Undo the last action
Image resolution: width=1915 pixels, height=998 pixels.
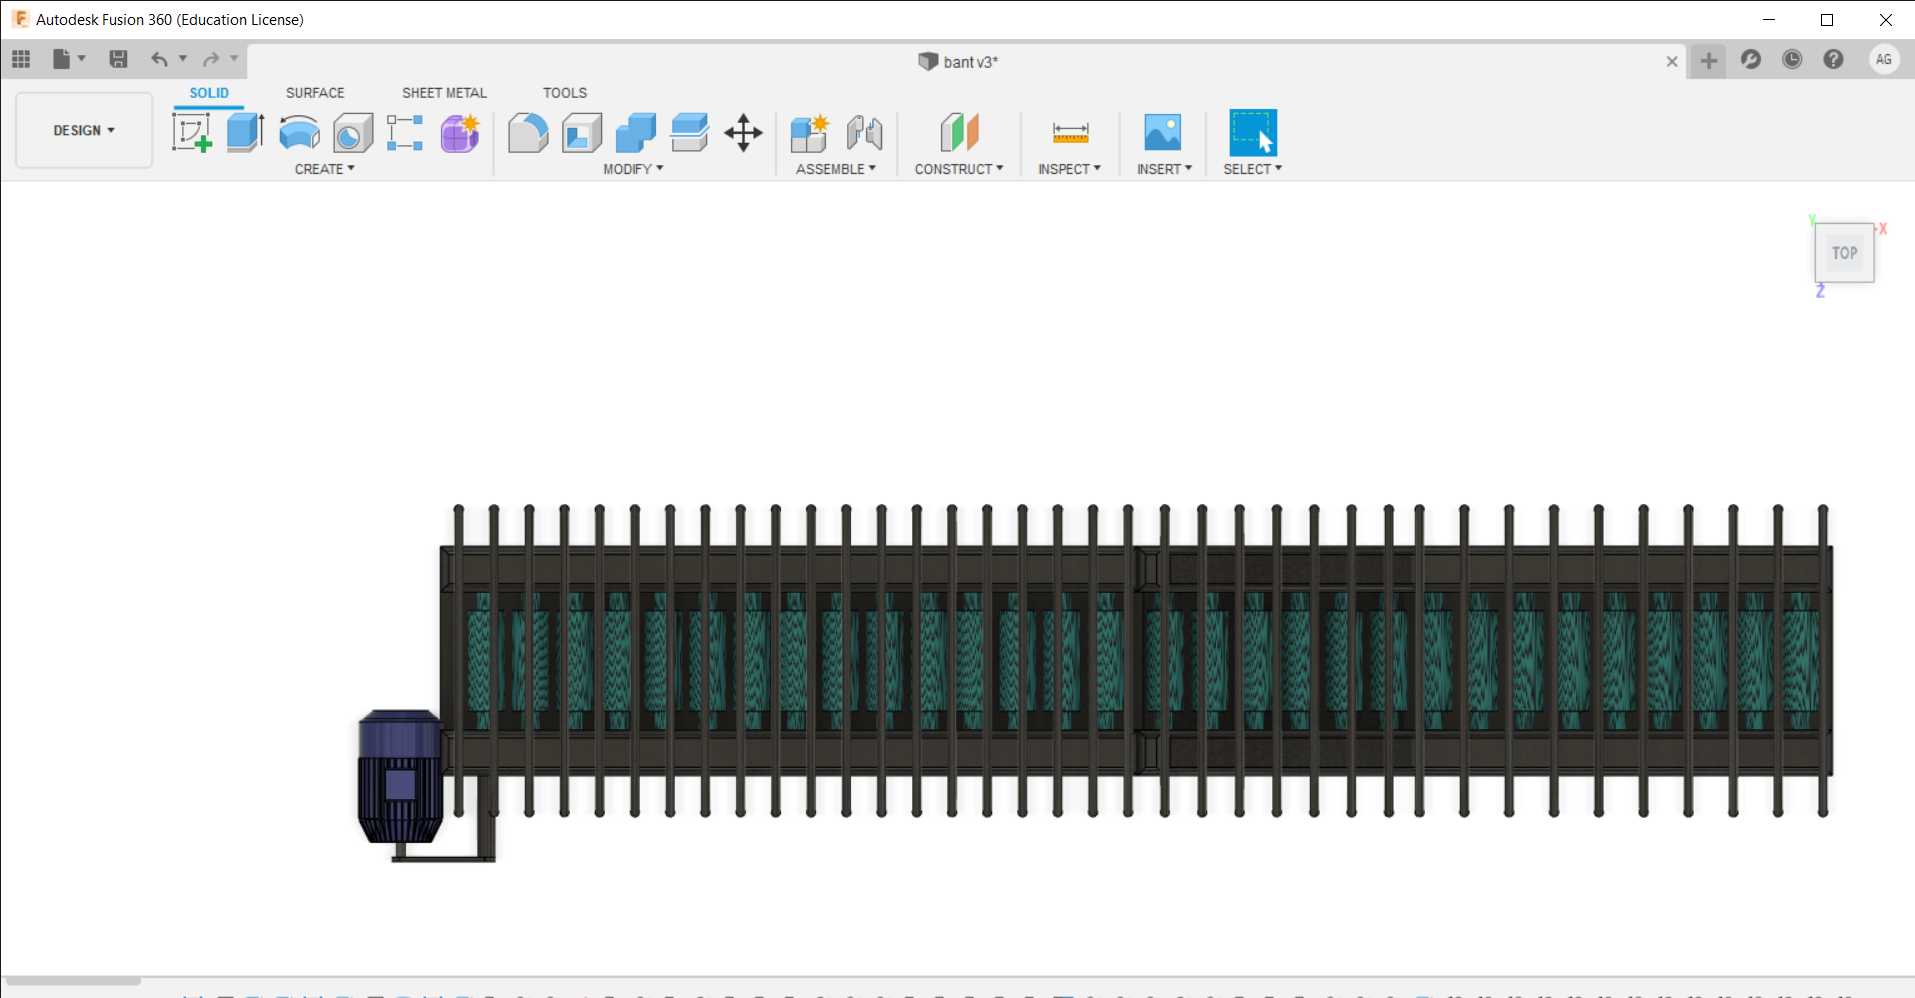pos(159,59)
